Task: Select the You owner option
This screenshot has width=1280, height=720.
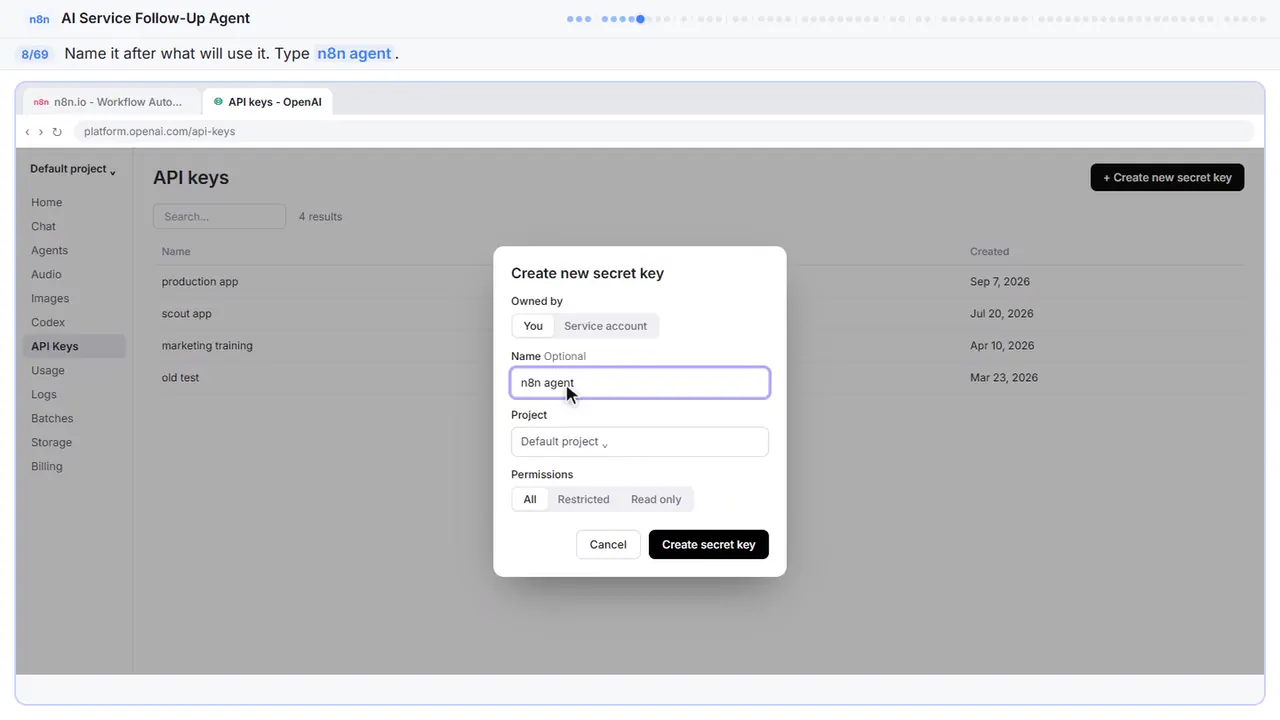Action: point(533,326)
